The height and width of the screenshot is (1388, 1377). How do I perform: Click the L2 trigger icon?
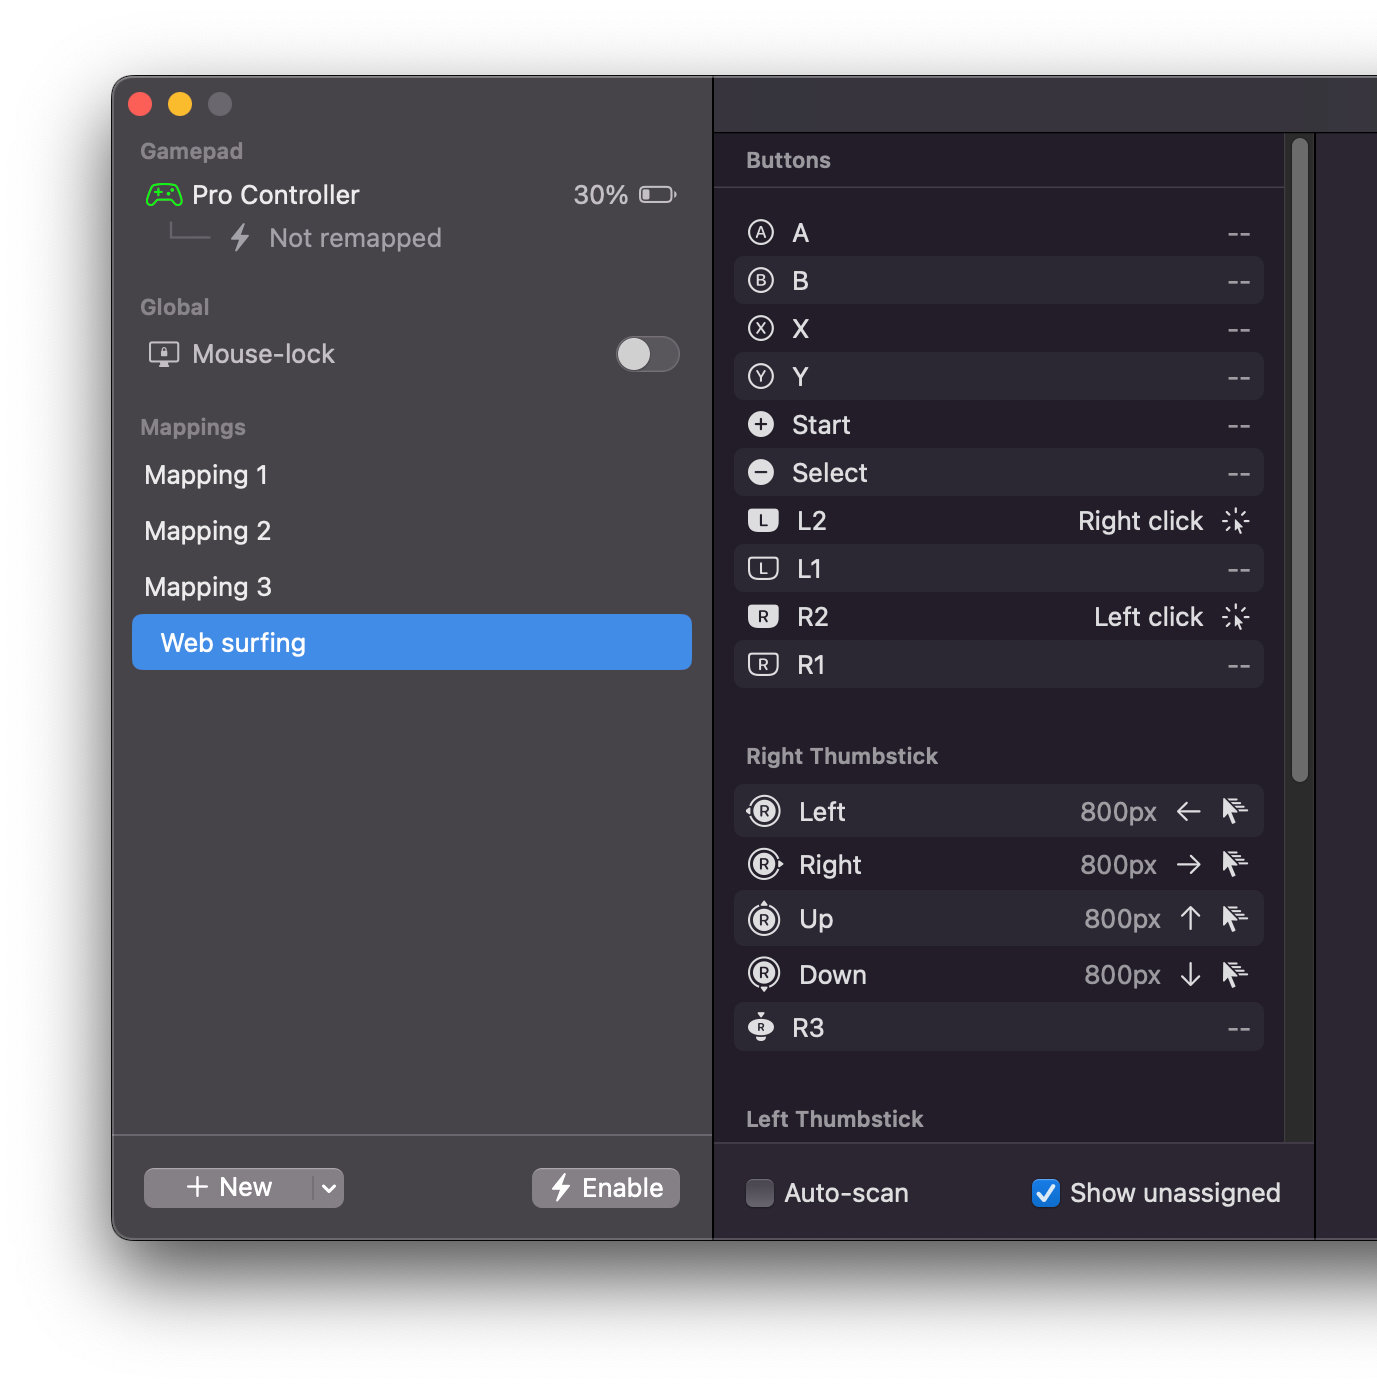tap(763, 521)
